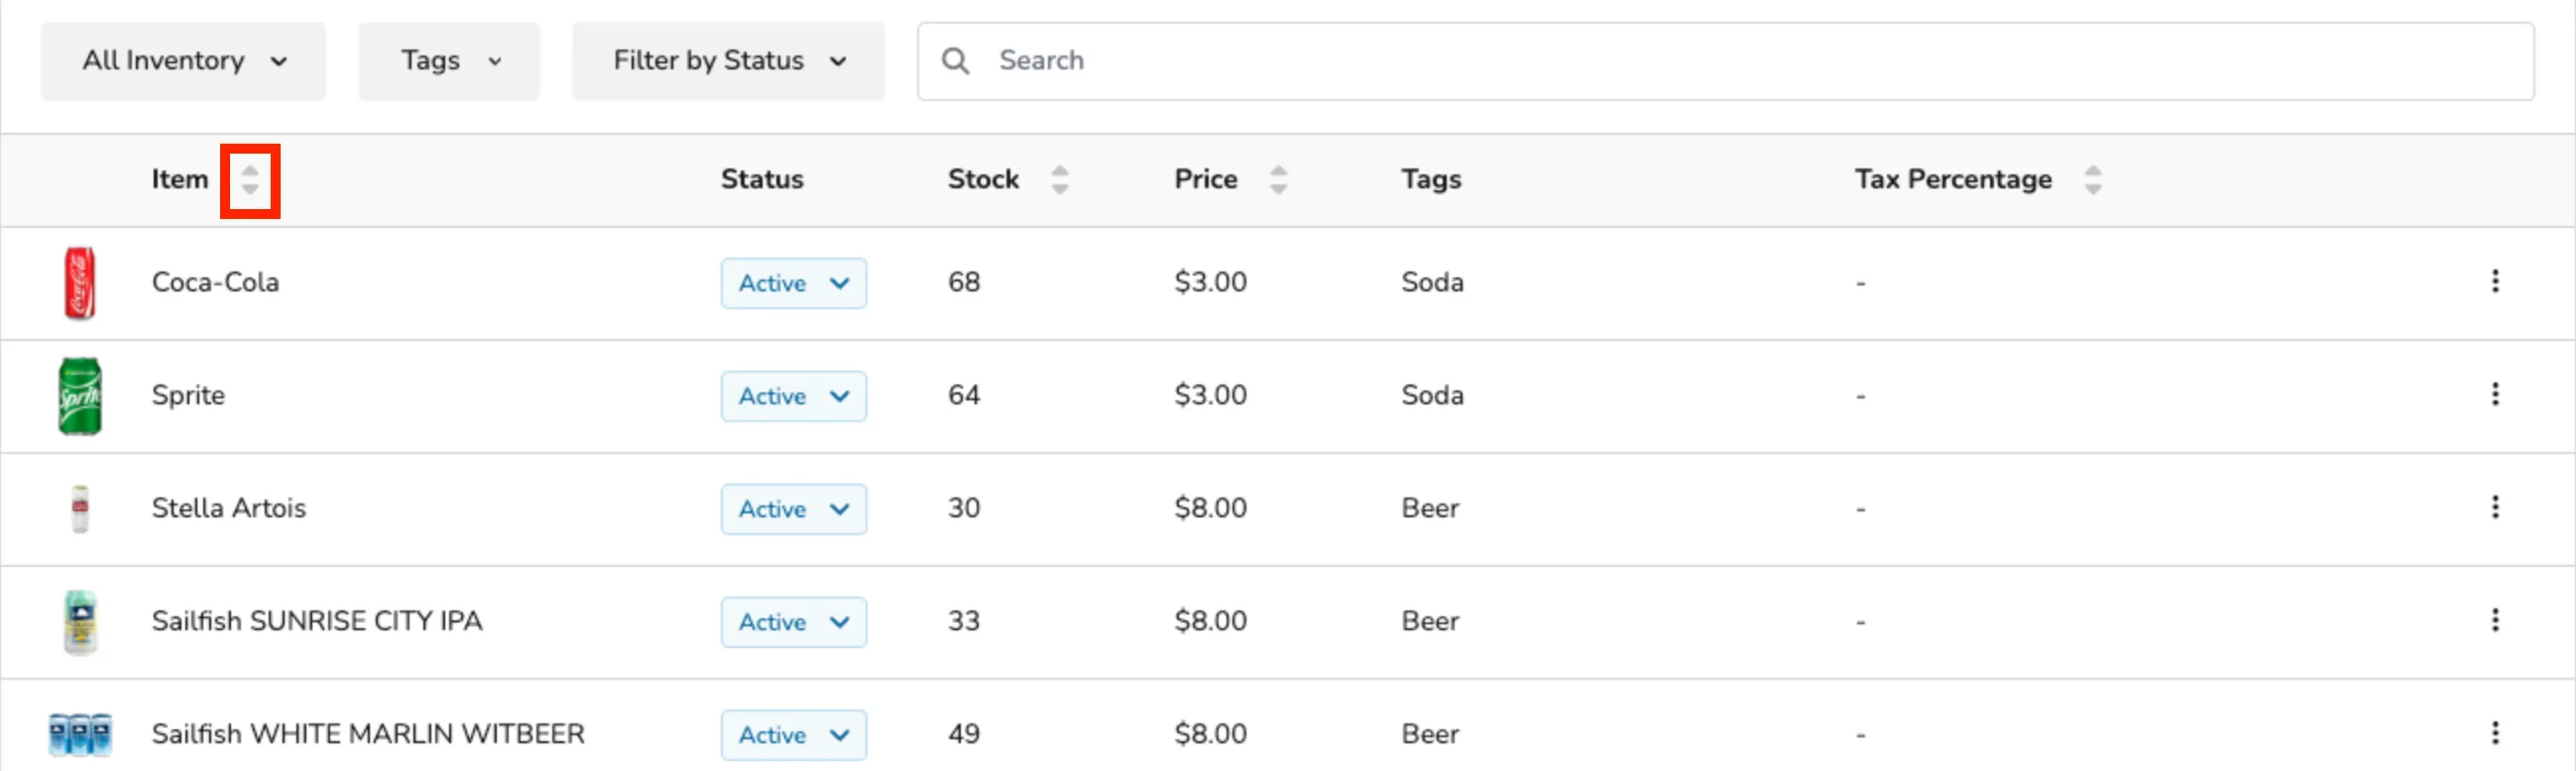Viewport: 2576px width, 771px height.
Task: Open more options for Sprite
Action: pos(2495,395)
